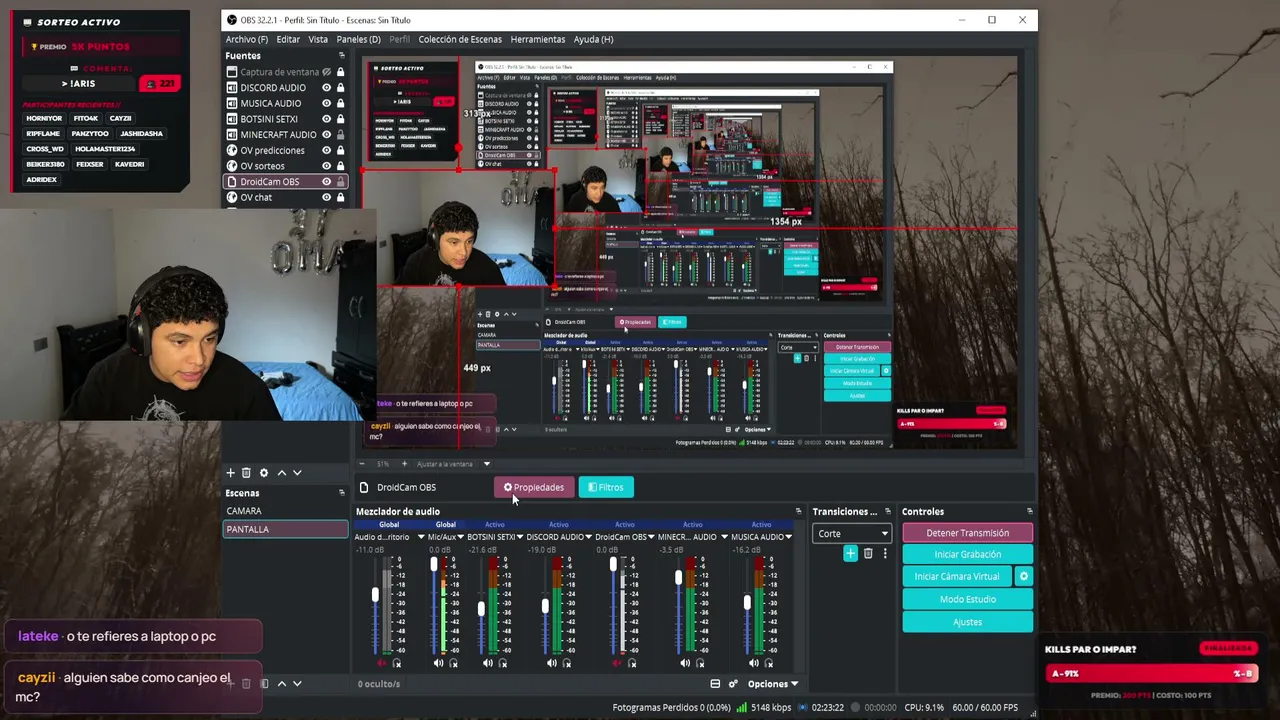Image resolution: width=1280 pixels, height=720 pixels.
Task: Click the MUSICA AUDIO volume fader handle
Action: click(747, 603)
